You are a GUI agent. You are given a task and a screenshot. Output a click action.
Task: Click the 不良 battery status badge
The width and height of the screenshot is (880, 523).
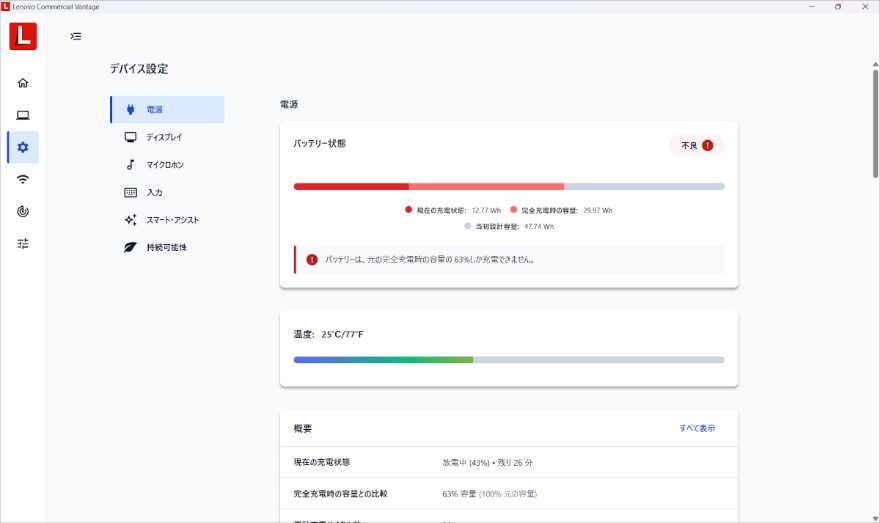click(x=696, y=145)
